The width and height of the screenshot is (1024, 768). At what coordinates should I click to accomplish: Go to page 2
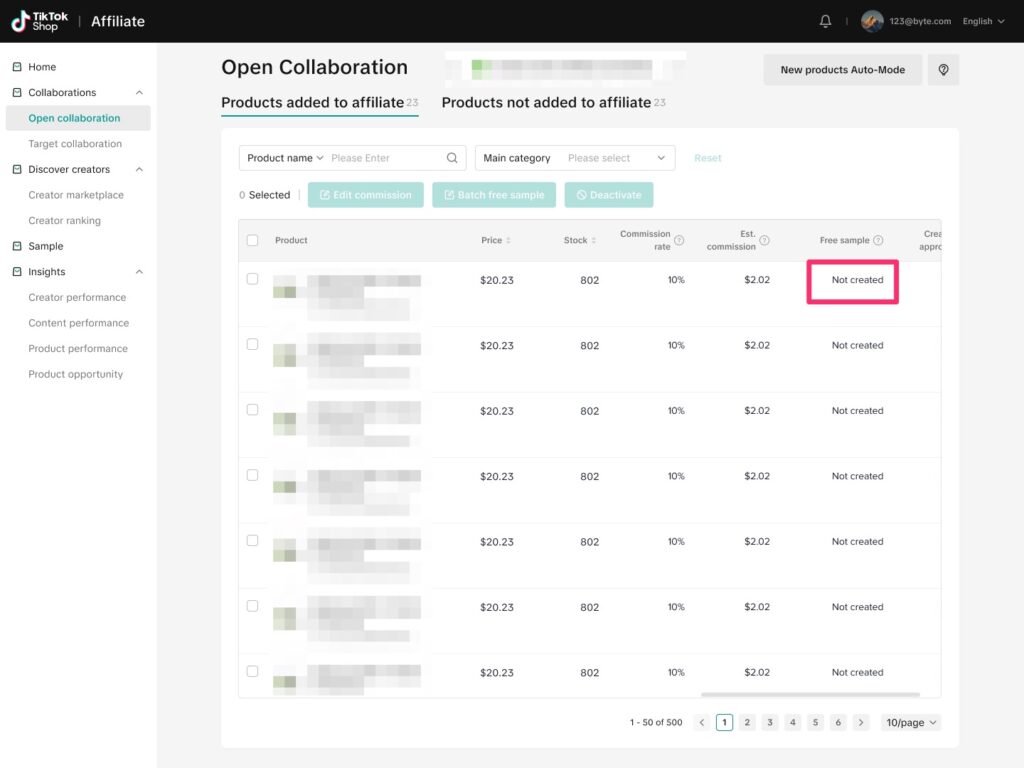coord(747,722)
